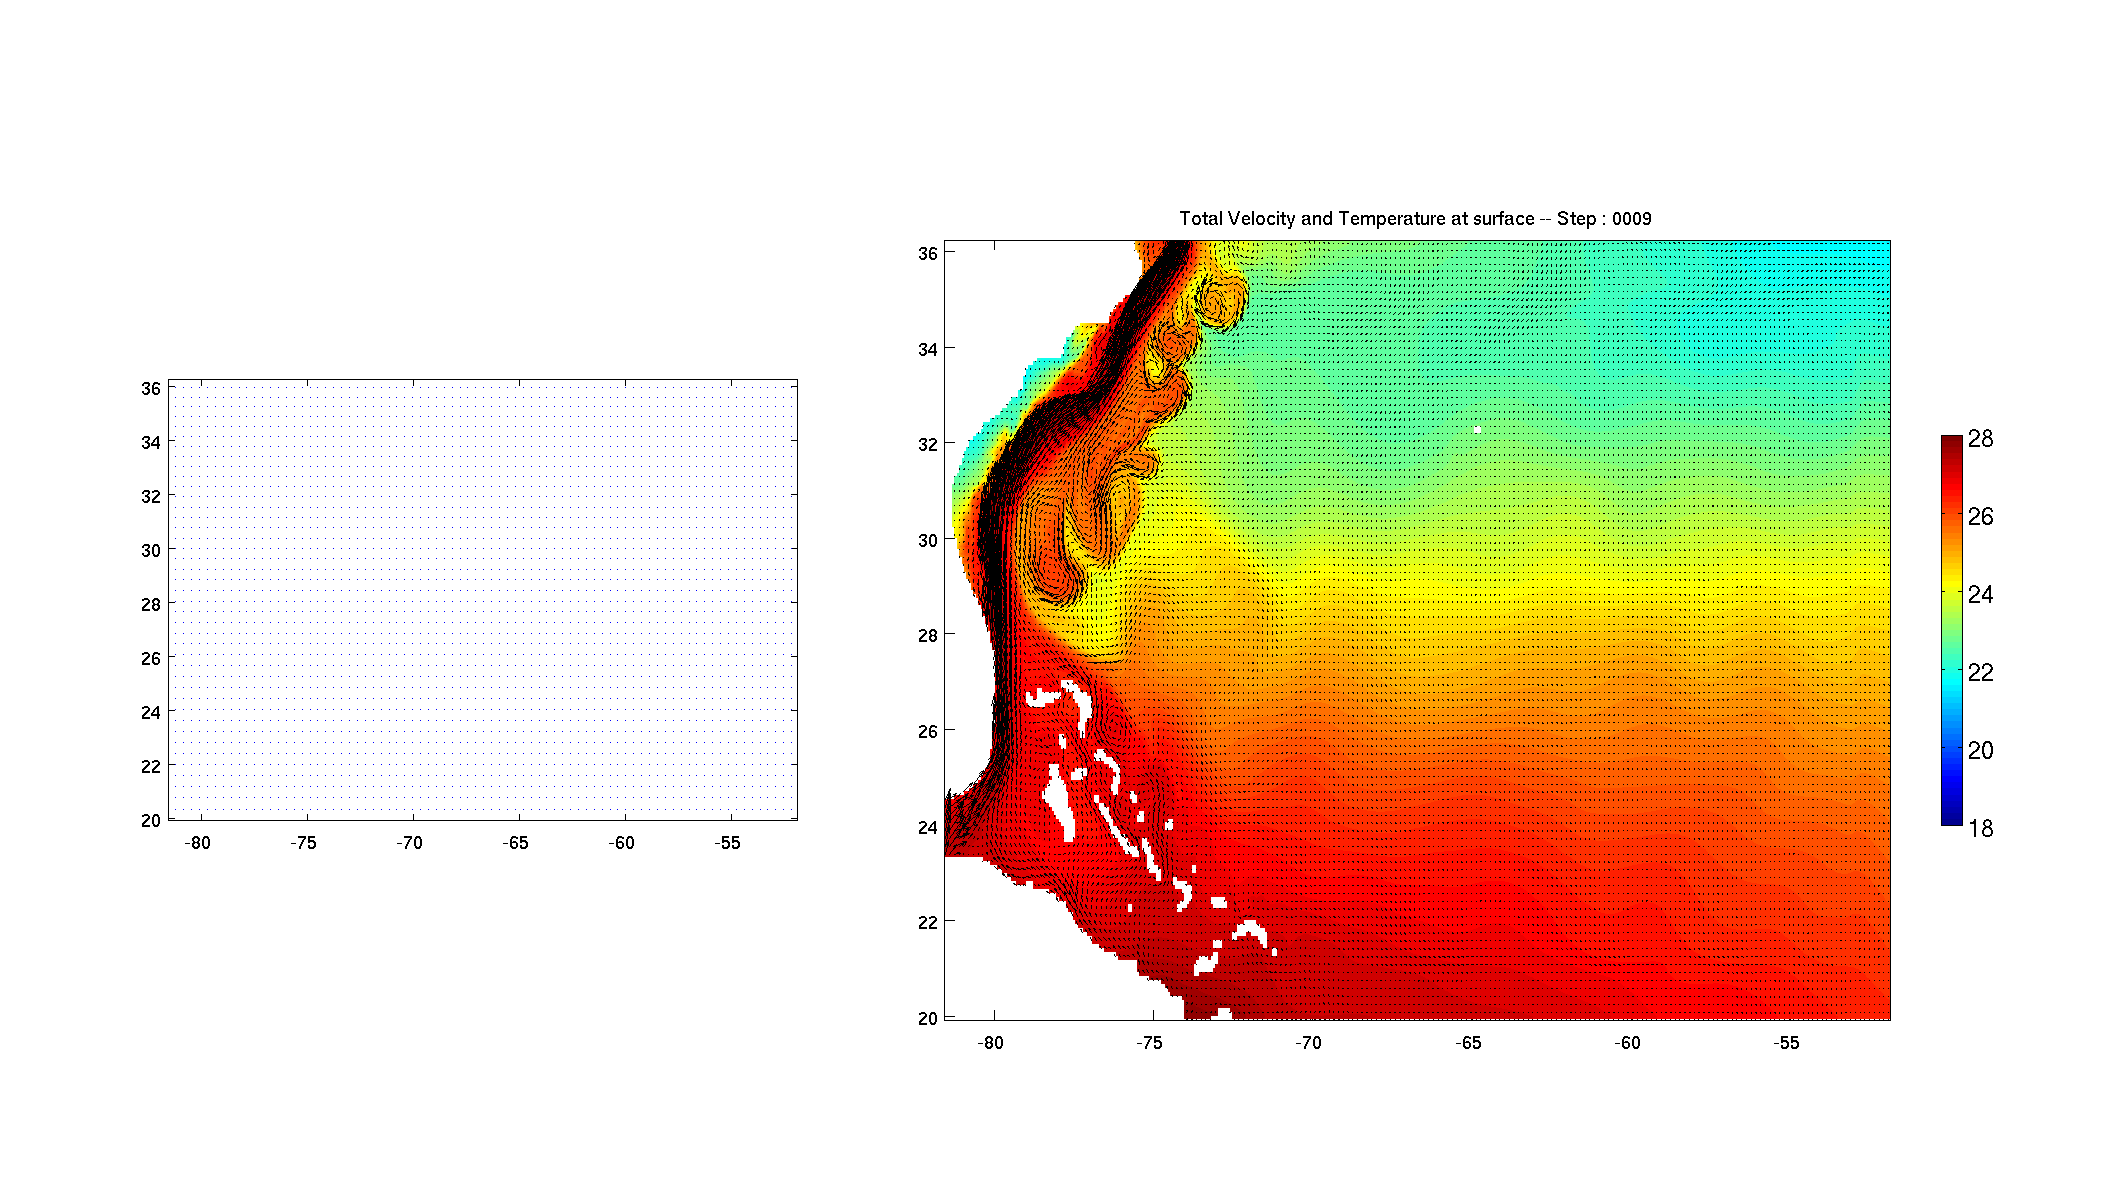The width and height of the screenshot is (2101, 1200).
Task: Click longitude label "-60" under the temperature map
Action: pos(1627,1043)
